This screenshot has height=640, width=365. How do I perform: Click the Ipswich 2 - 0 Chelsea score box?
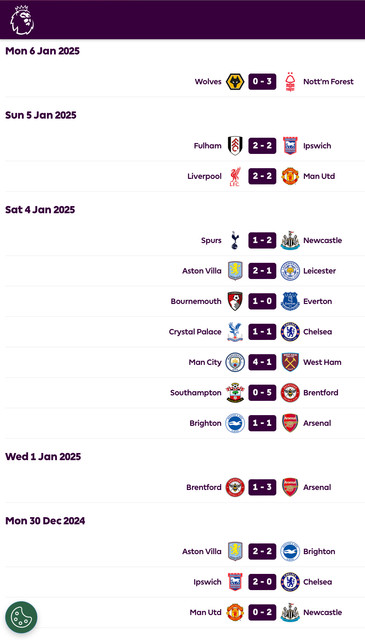[x=262, y=582]
